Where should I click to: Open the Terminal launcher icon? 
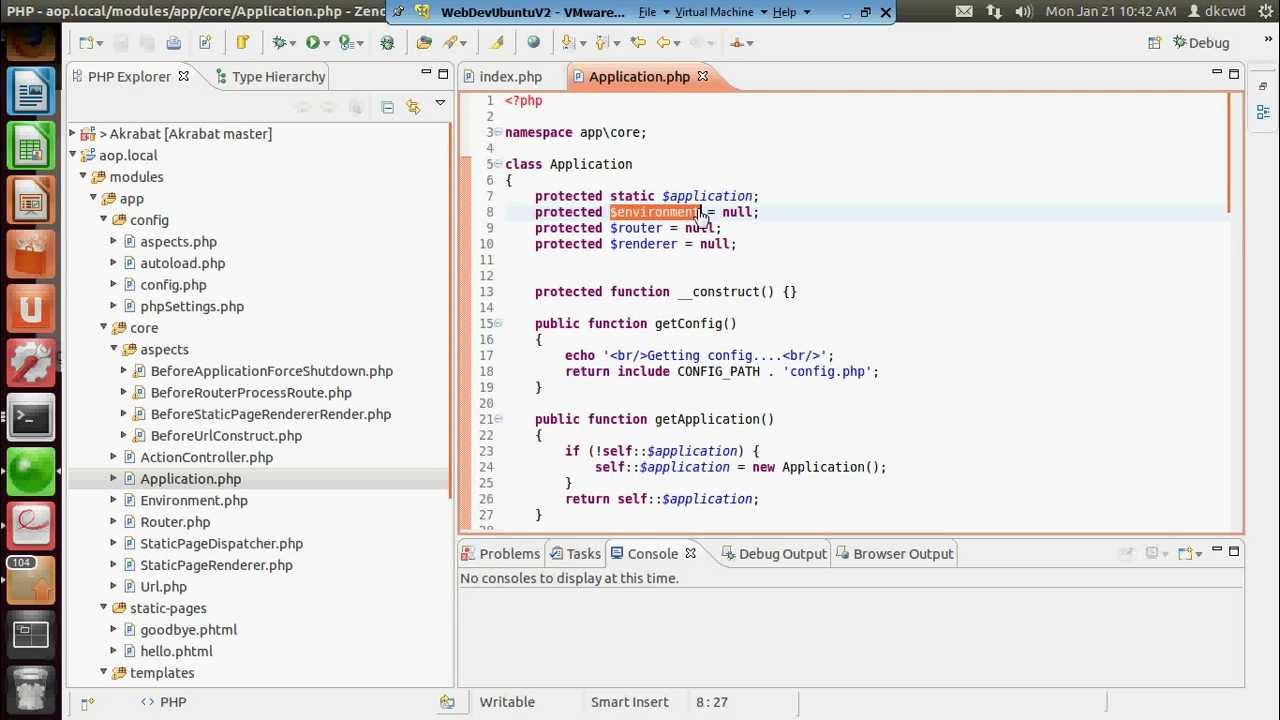coord(31,419)
